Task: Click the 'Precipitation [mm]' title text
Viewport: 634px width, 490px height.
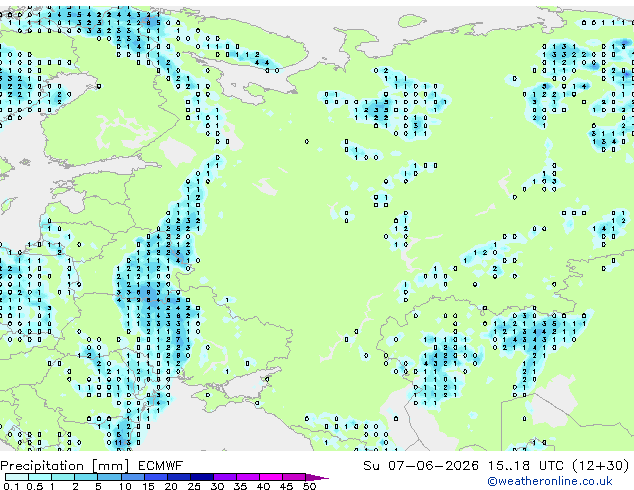Action: 65,466
